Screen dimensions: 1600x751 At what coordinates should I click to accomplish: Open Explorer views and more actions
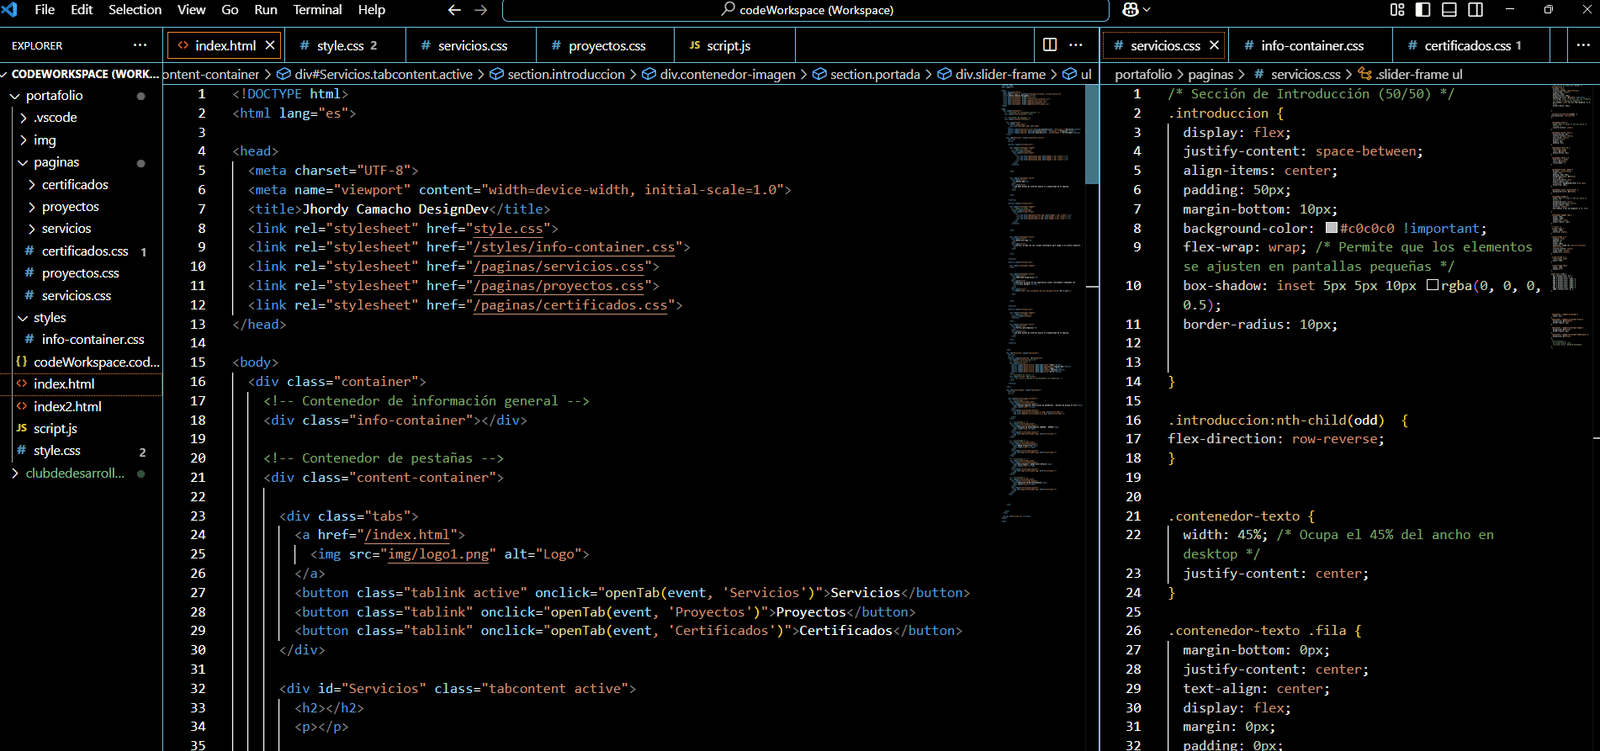tap(140, 45)
